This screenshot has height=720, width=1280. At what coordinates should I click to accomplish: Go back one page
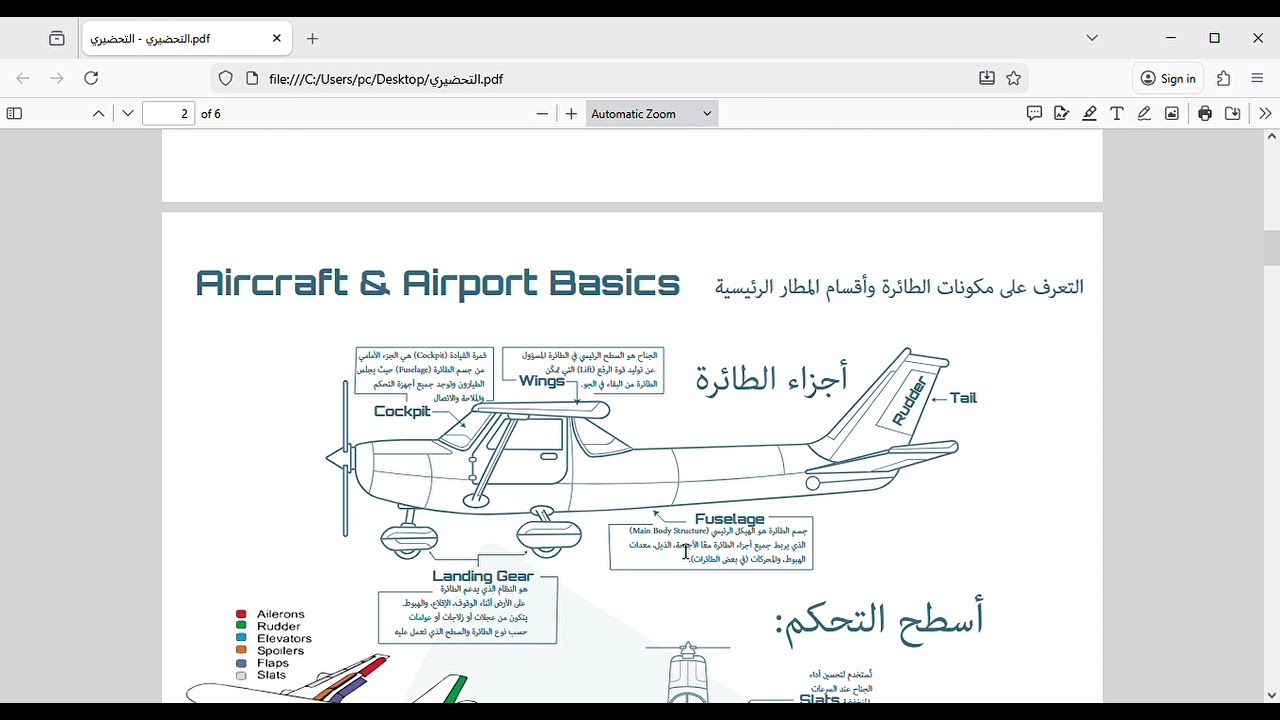pyautogui.click(x=23, y=78)
